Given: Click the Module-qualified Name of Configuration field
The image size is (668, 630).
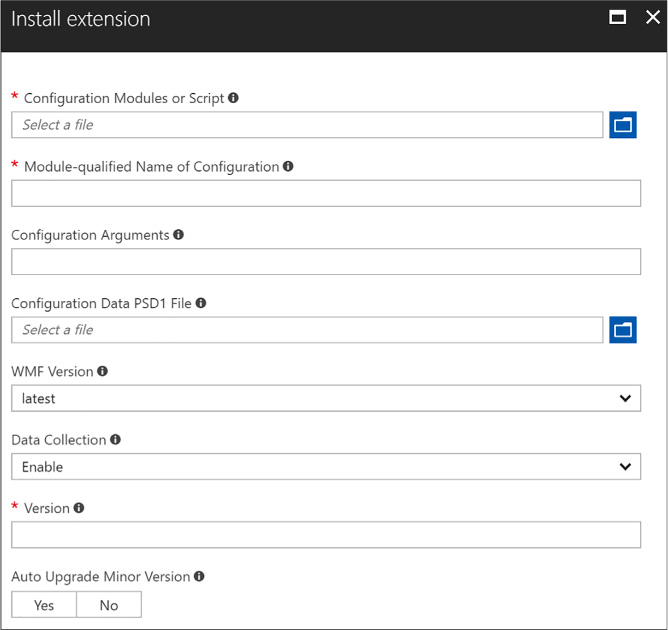Looking at the screenshot, I should coord(326,193).
